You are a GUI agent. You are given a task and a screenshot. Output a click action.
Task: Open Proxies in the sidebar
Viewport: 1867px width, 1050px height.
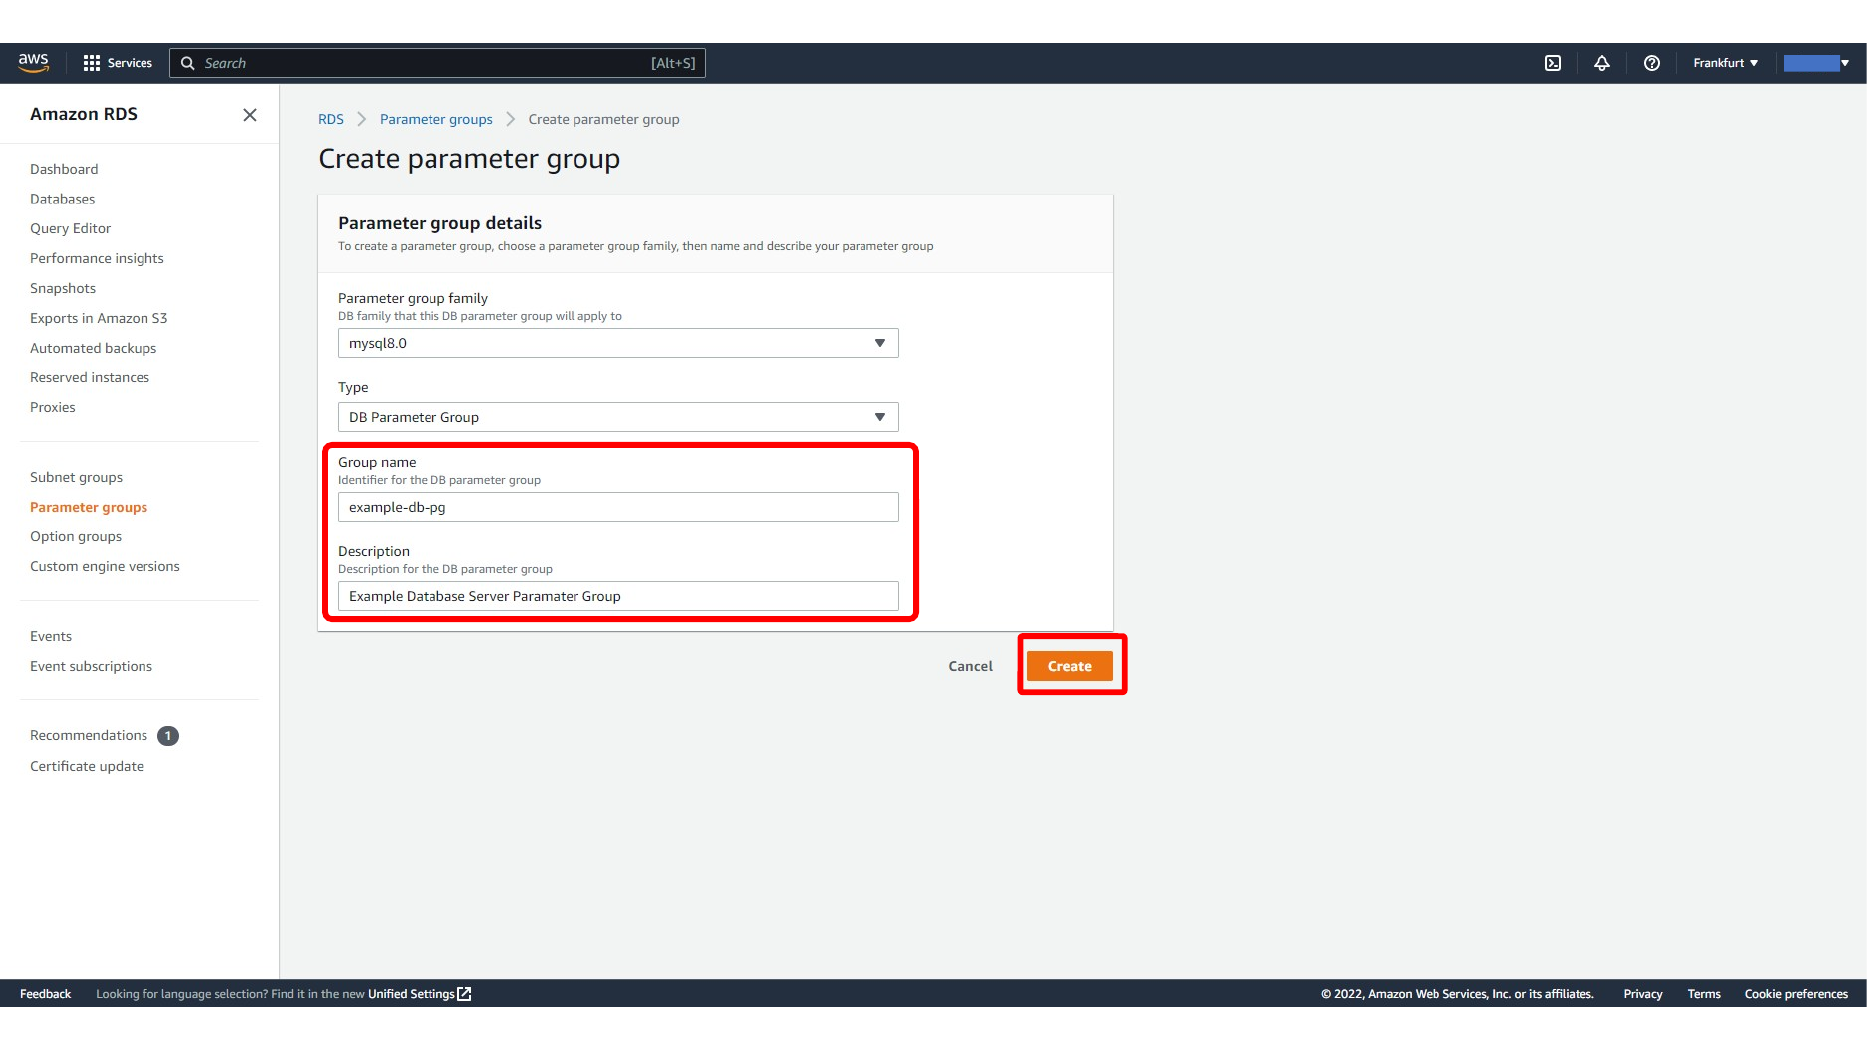pyautogui.click(x=53, y=407)
